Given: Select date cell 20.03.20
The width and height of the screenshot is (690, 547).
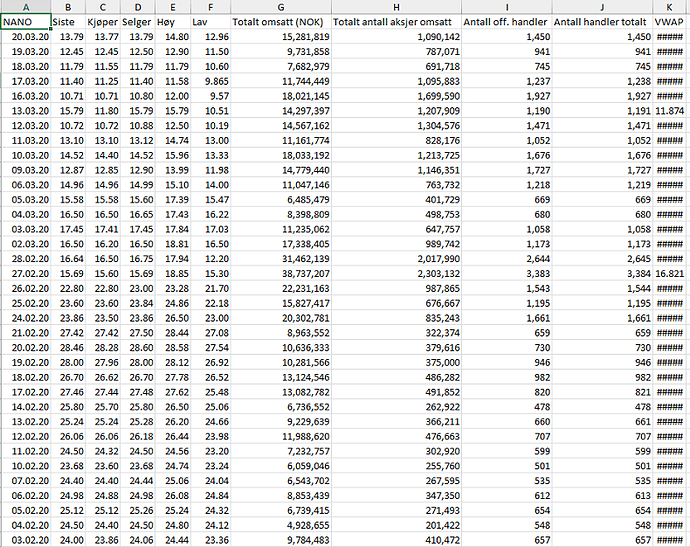Looking at the screenshot, I should tap(26, 37).
